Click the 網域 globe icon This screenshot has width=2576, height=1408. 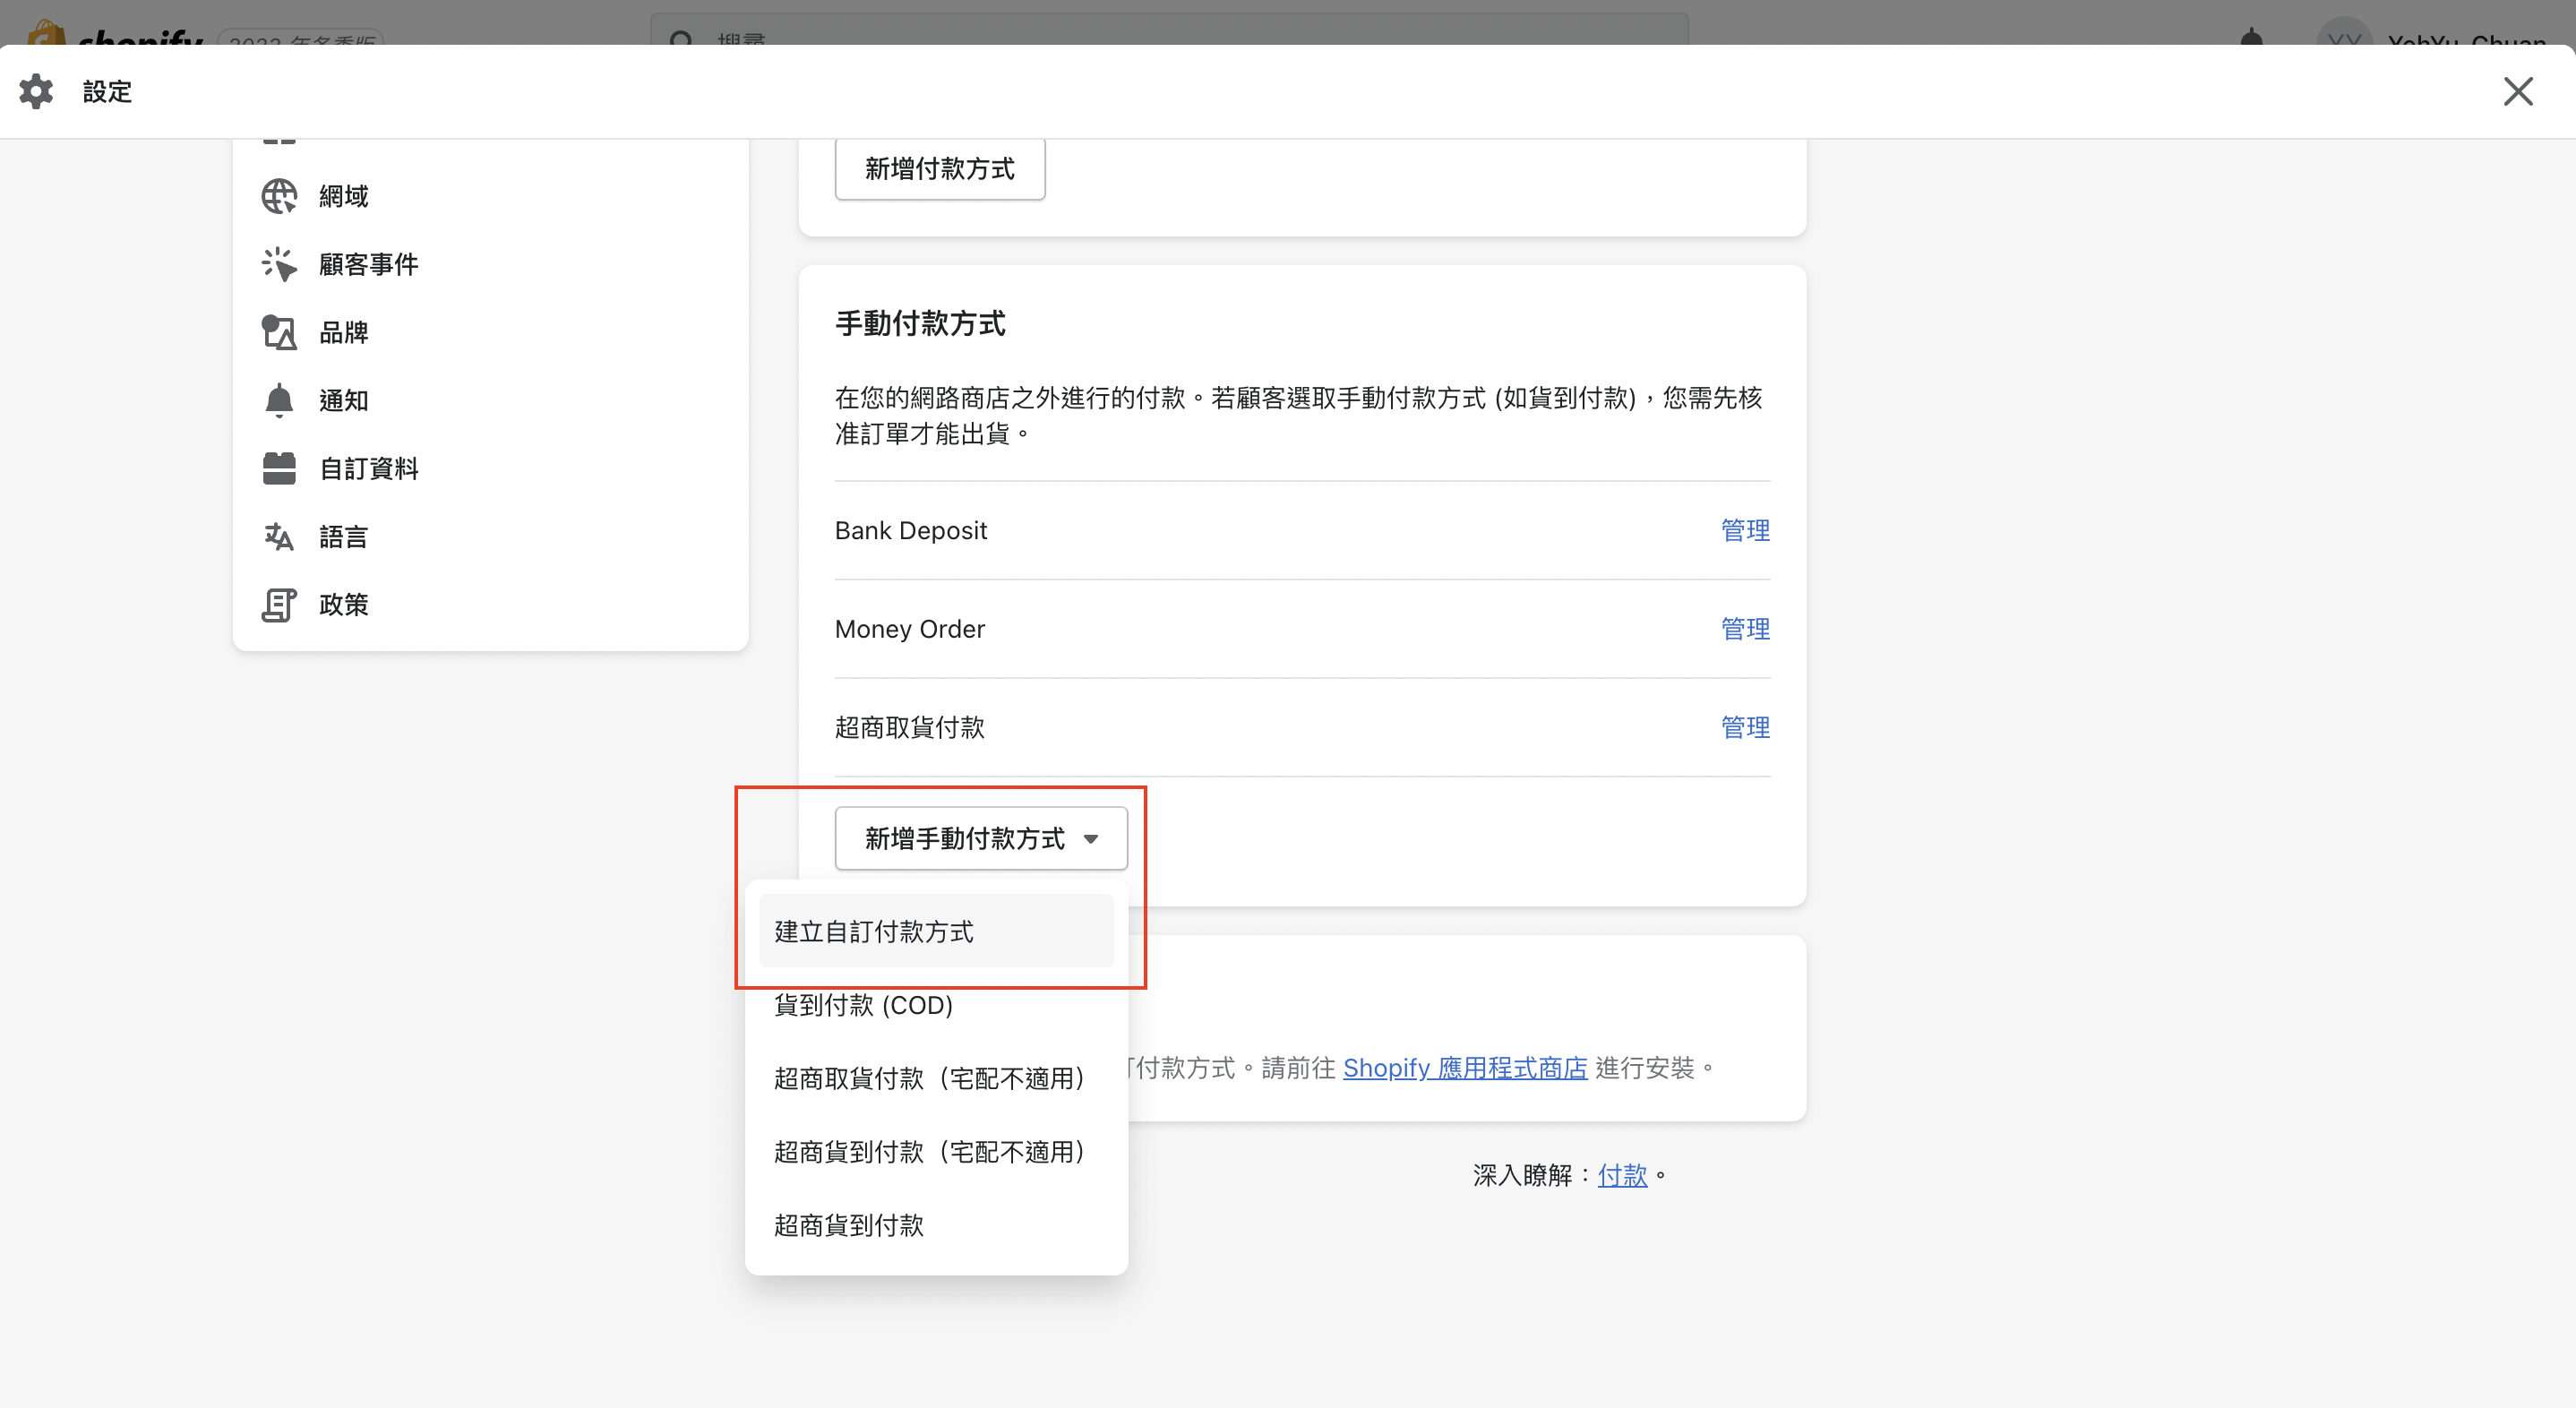click(279, 196)
